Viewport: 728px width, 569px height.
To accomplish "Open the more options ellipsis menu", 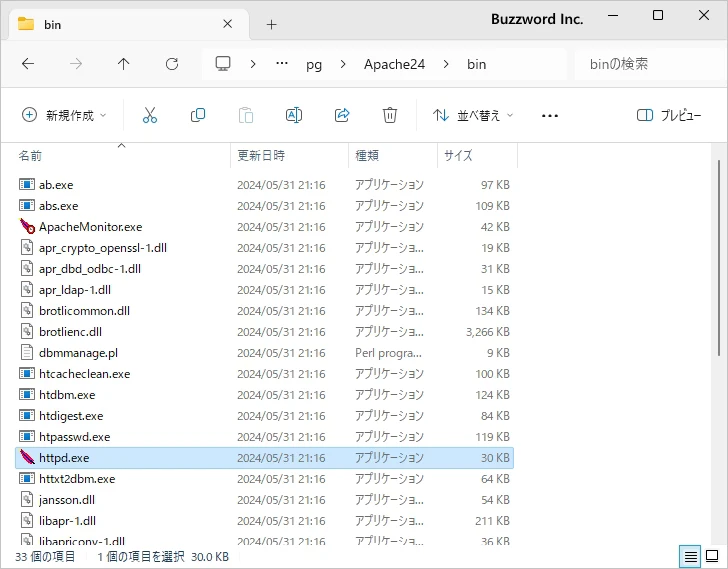I will point(549,115).
